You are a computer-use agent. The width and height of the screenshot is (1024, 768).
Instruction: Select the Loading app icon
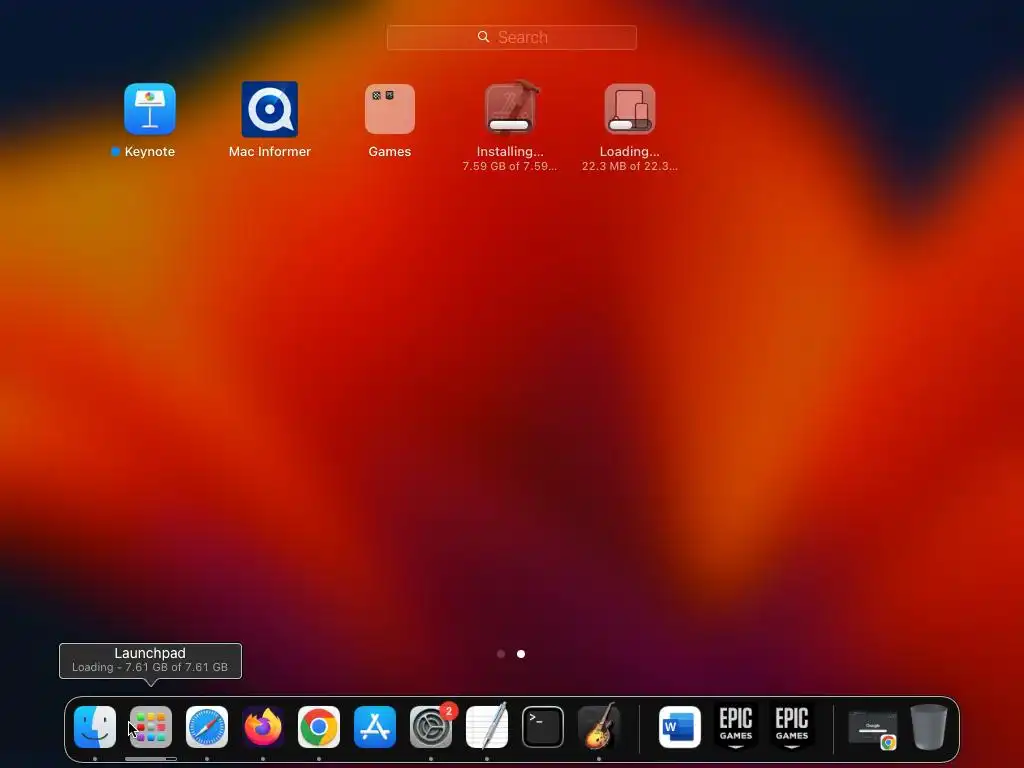tap(630, 109)
